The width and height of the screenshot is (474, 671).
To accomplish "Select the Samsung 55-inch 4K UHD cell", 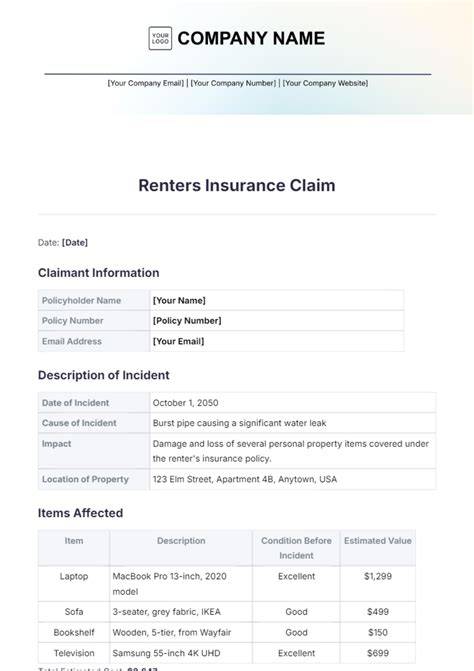I will click(x=181, y=653).
